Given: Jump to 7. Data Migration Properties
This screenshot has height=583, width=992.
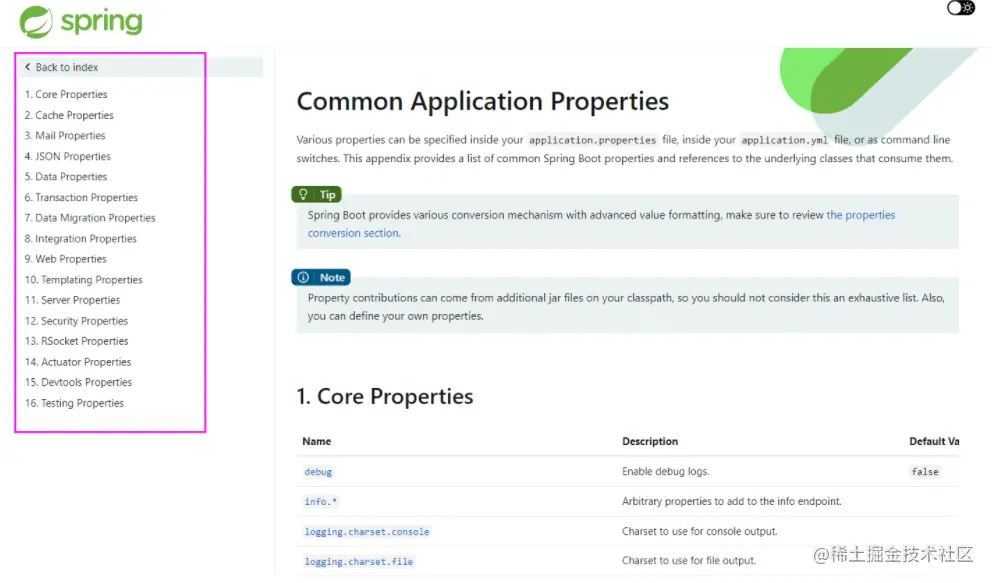Looking at the screenshot, I should (x=90, y=218).
